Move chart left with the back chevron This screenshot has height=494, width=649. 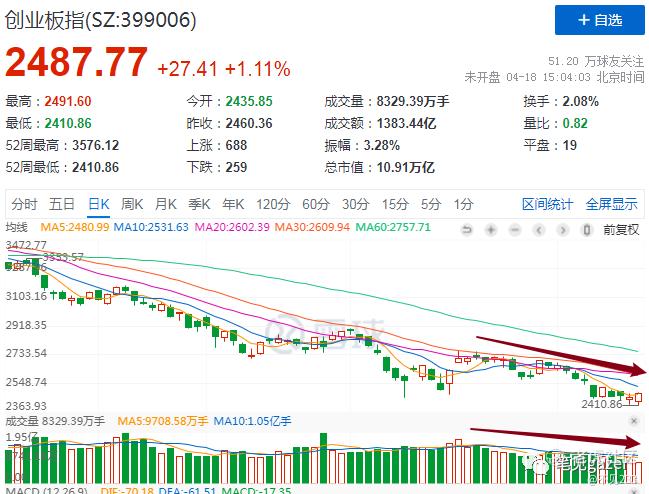coord(539,230)
